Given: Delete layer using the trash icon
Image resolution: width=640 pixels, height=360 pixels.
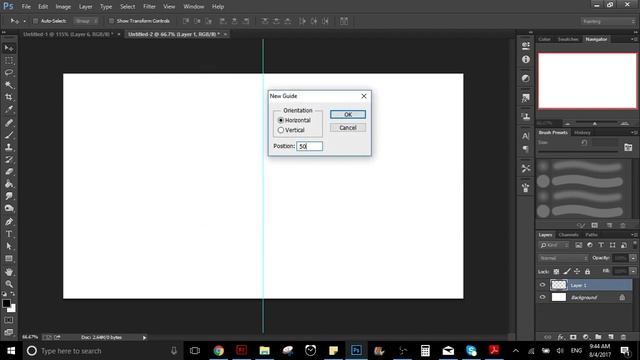Looking at the screenshot, I should tap(623, 337).
